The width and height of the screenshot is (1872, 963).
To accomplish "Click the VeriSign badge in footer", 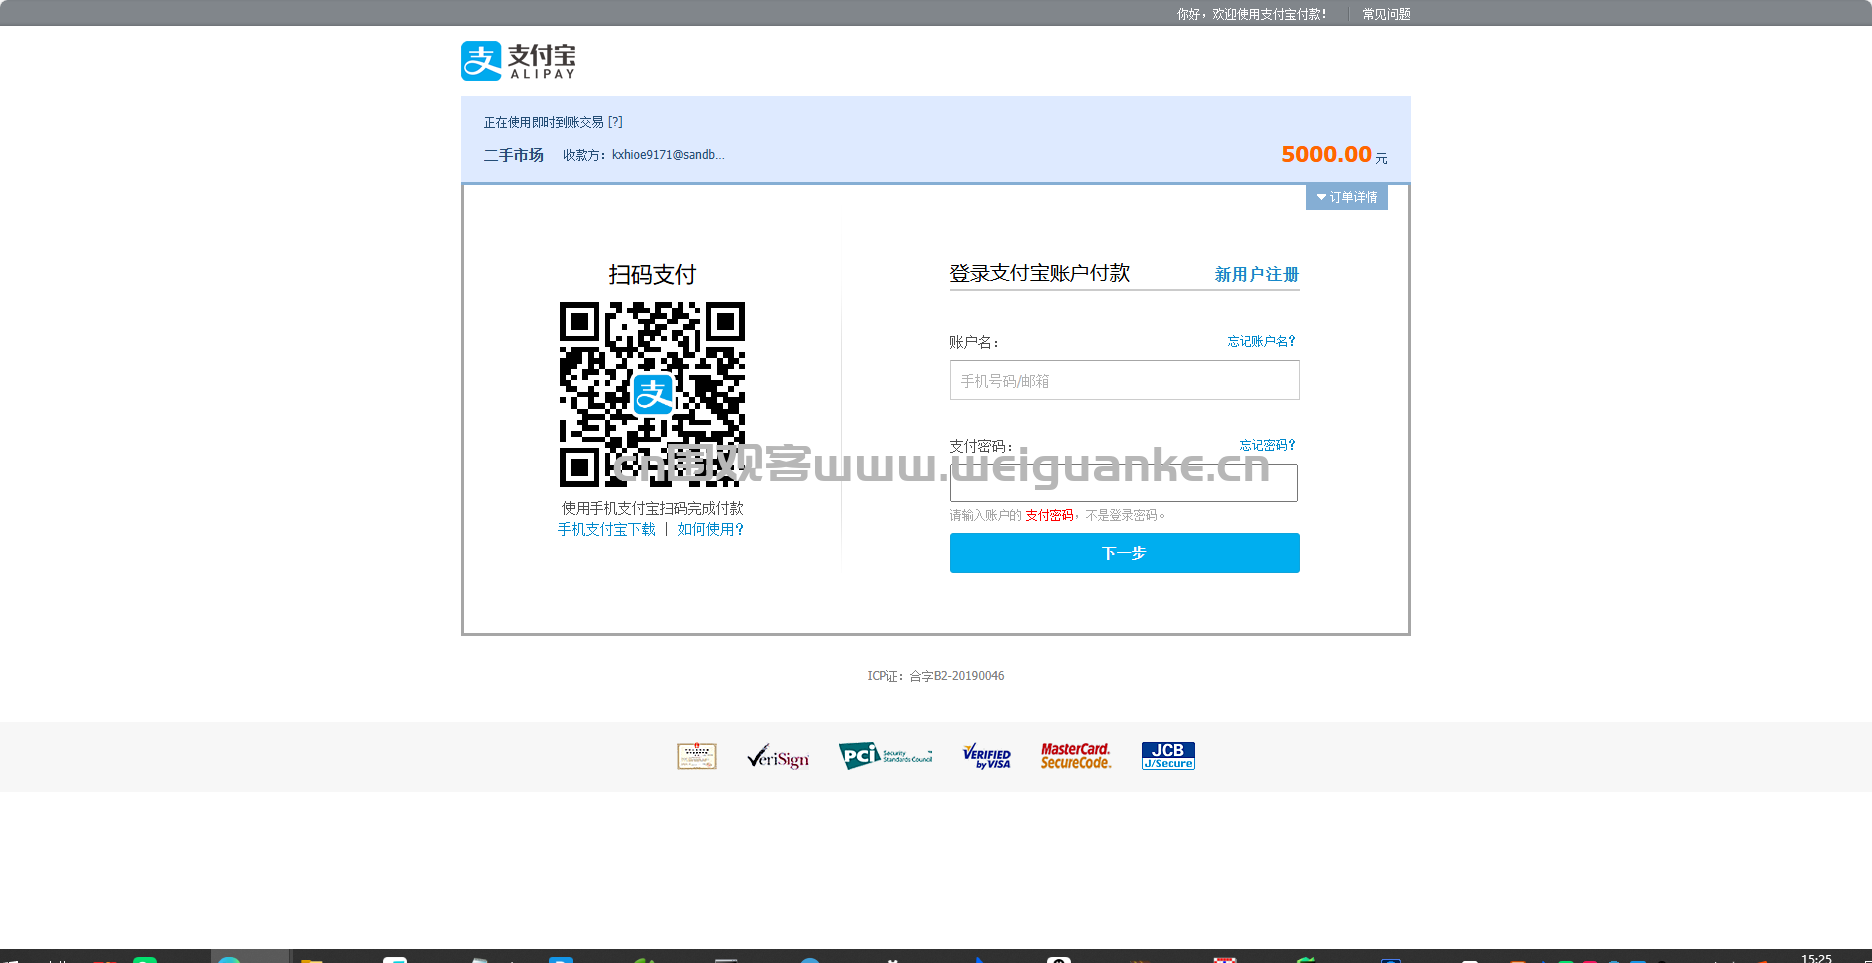I will [778, 757].
